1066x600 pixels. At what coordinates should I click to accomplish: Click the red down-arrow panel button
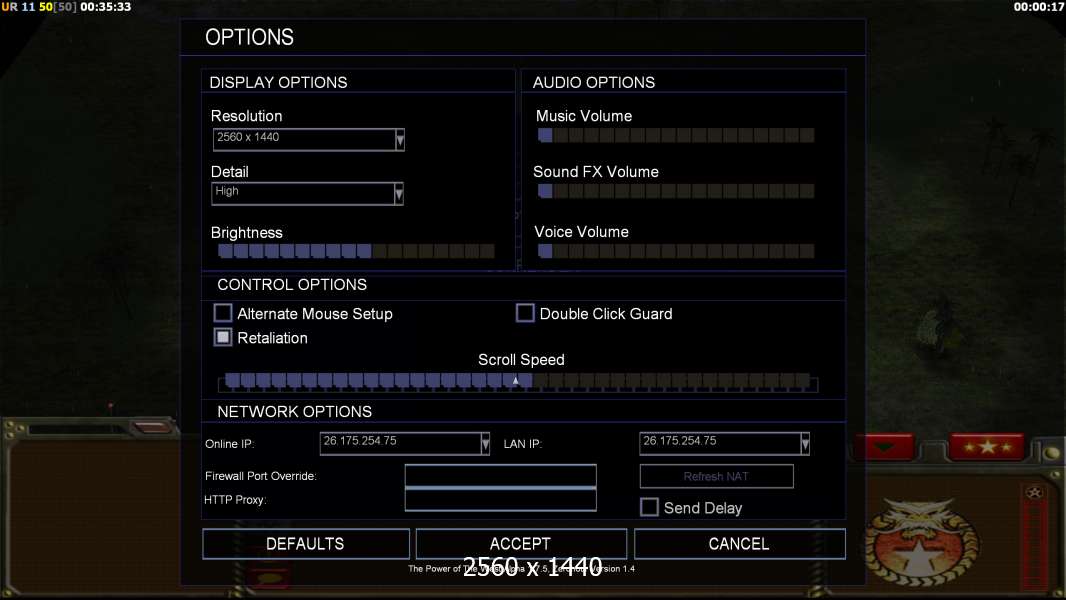coord(884,446)
